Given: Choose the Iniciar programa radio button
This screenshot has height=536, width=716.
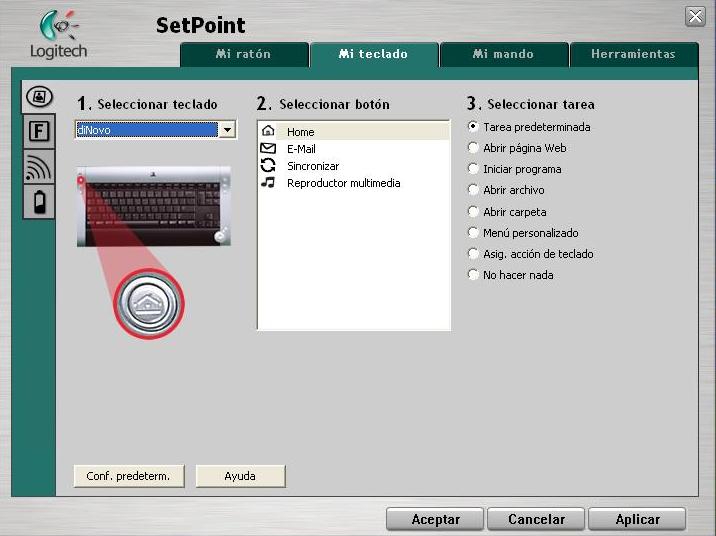Looking at the screenshot, I should 473,169.
